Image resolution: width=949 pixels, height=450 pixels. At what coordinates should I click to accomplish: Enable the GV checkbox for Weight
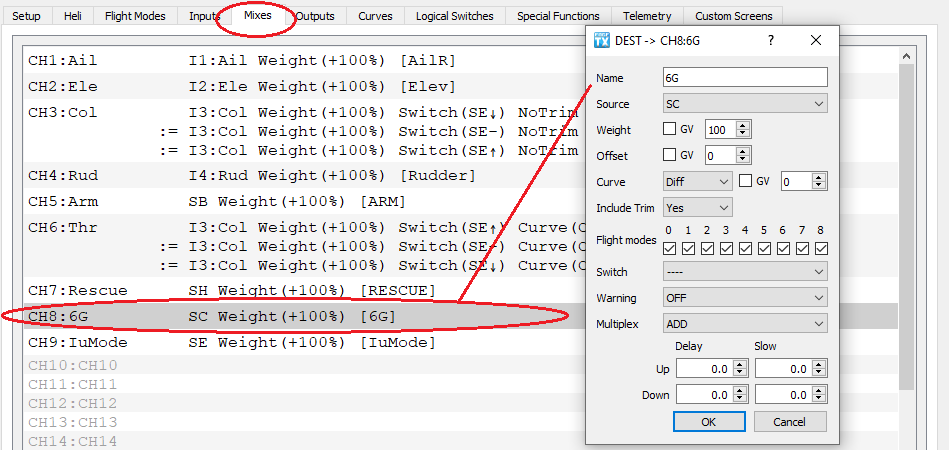[x=670, y=129]
